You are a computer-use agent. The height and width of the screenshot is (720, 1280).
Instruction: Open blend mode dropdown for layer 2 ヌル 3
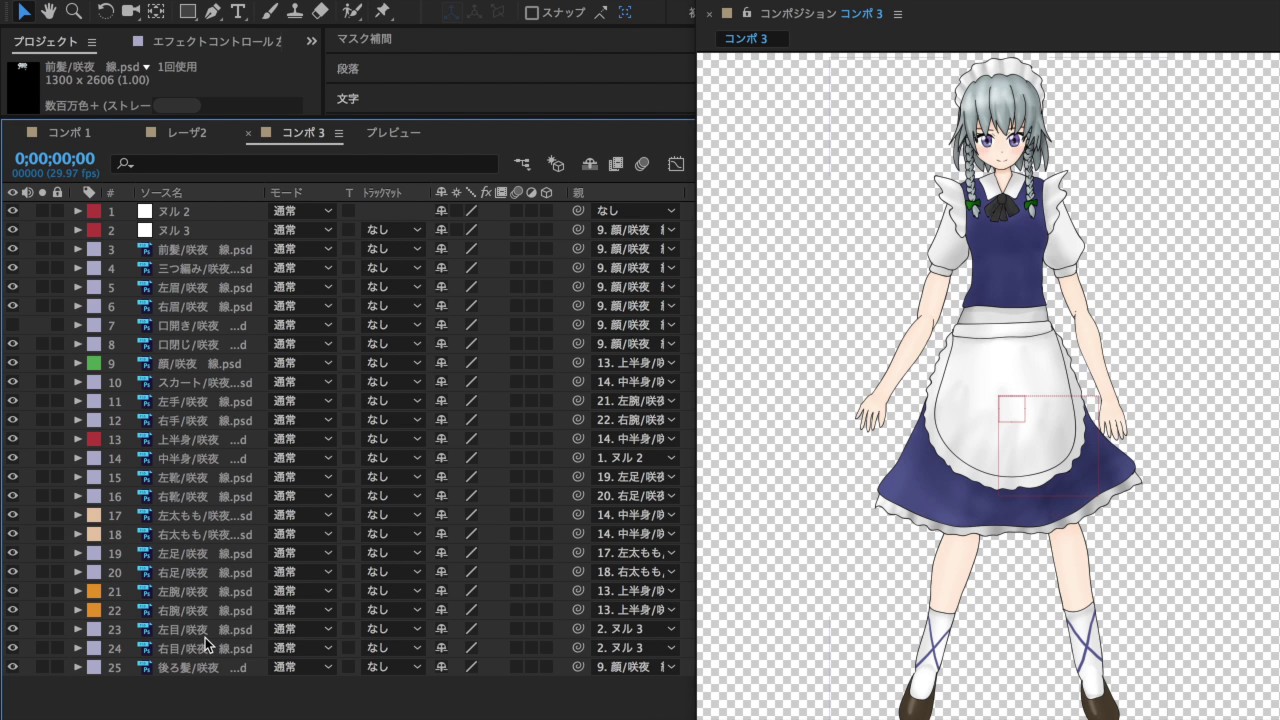pyautogui.click(x=302, y=230)
